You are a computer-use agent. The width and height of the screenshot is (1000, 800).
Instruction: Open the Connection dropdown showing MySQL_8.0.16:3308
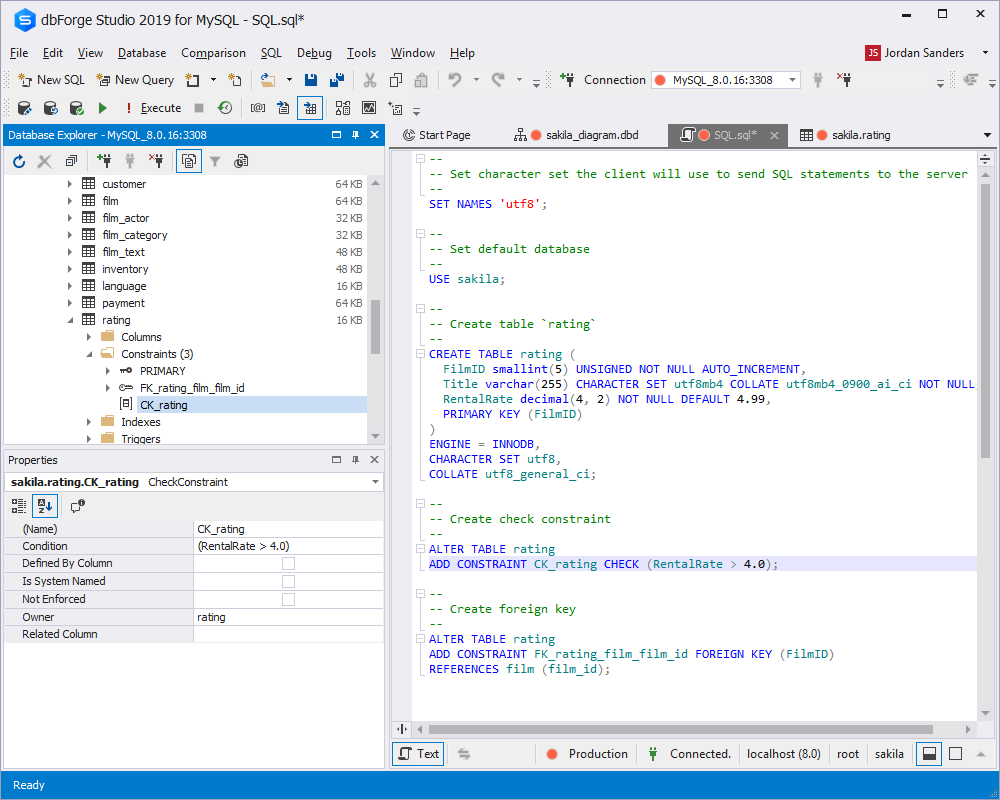coord(794,79)
